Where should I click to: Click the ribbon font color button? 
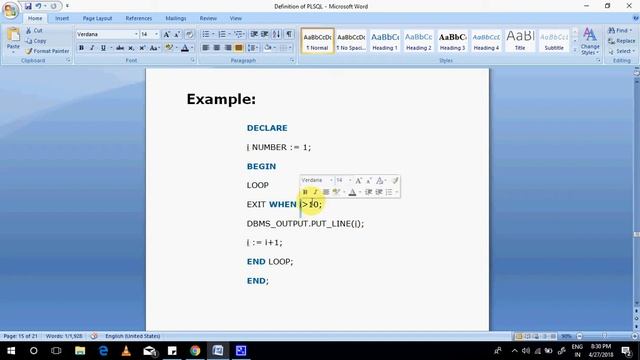coord(184,48)
